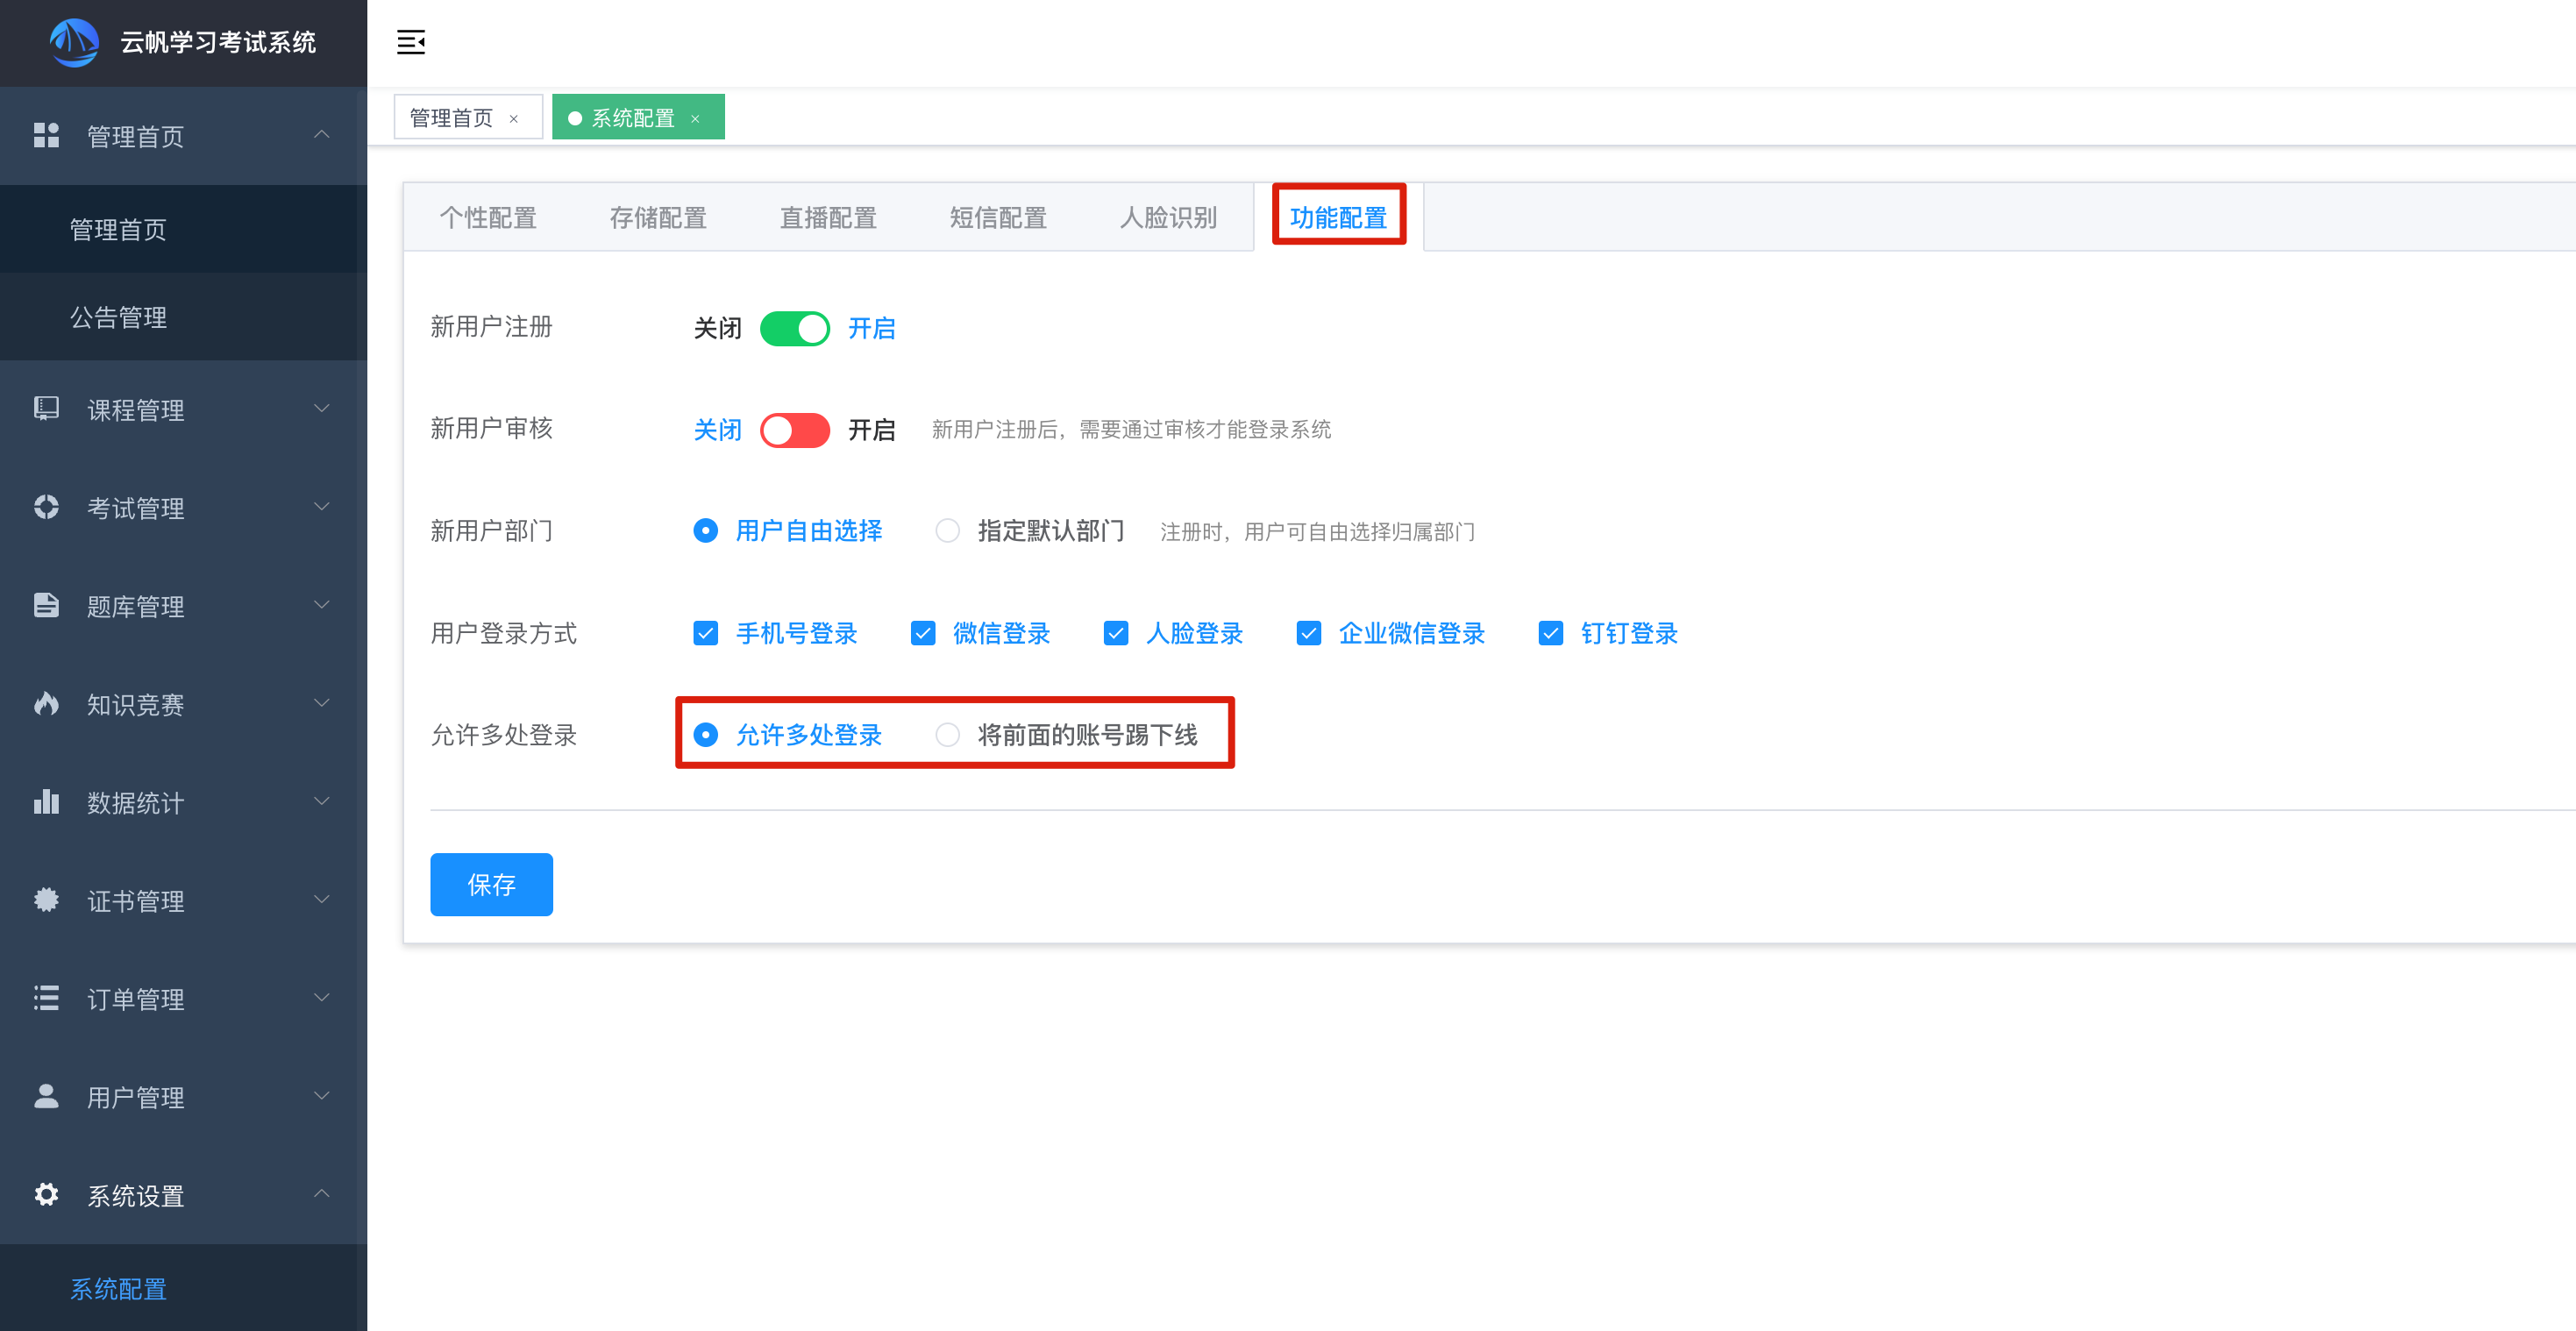This screenshot has width=2576, height=1331.
Task: Collapse the 系统设置 menu chevron
Action: coord(322,1194)
